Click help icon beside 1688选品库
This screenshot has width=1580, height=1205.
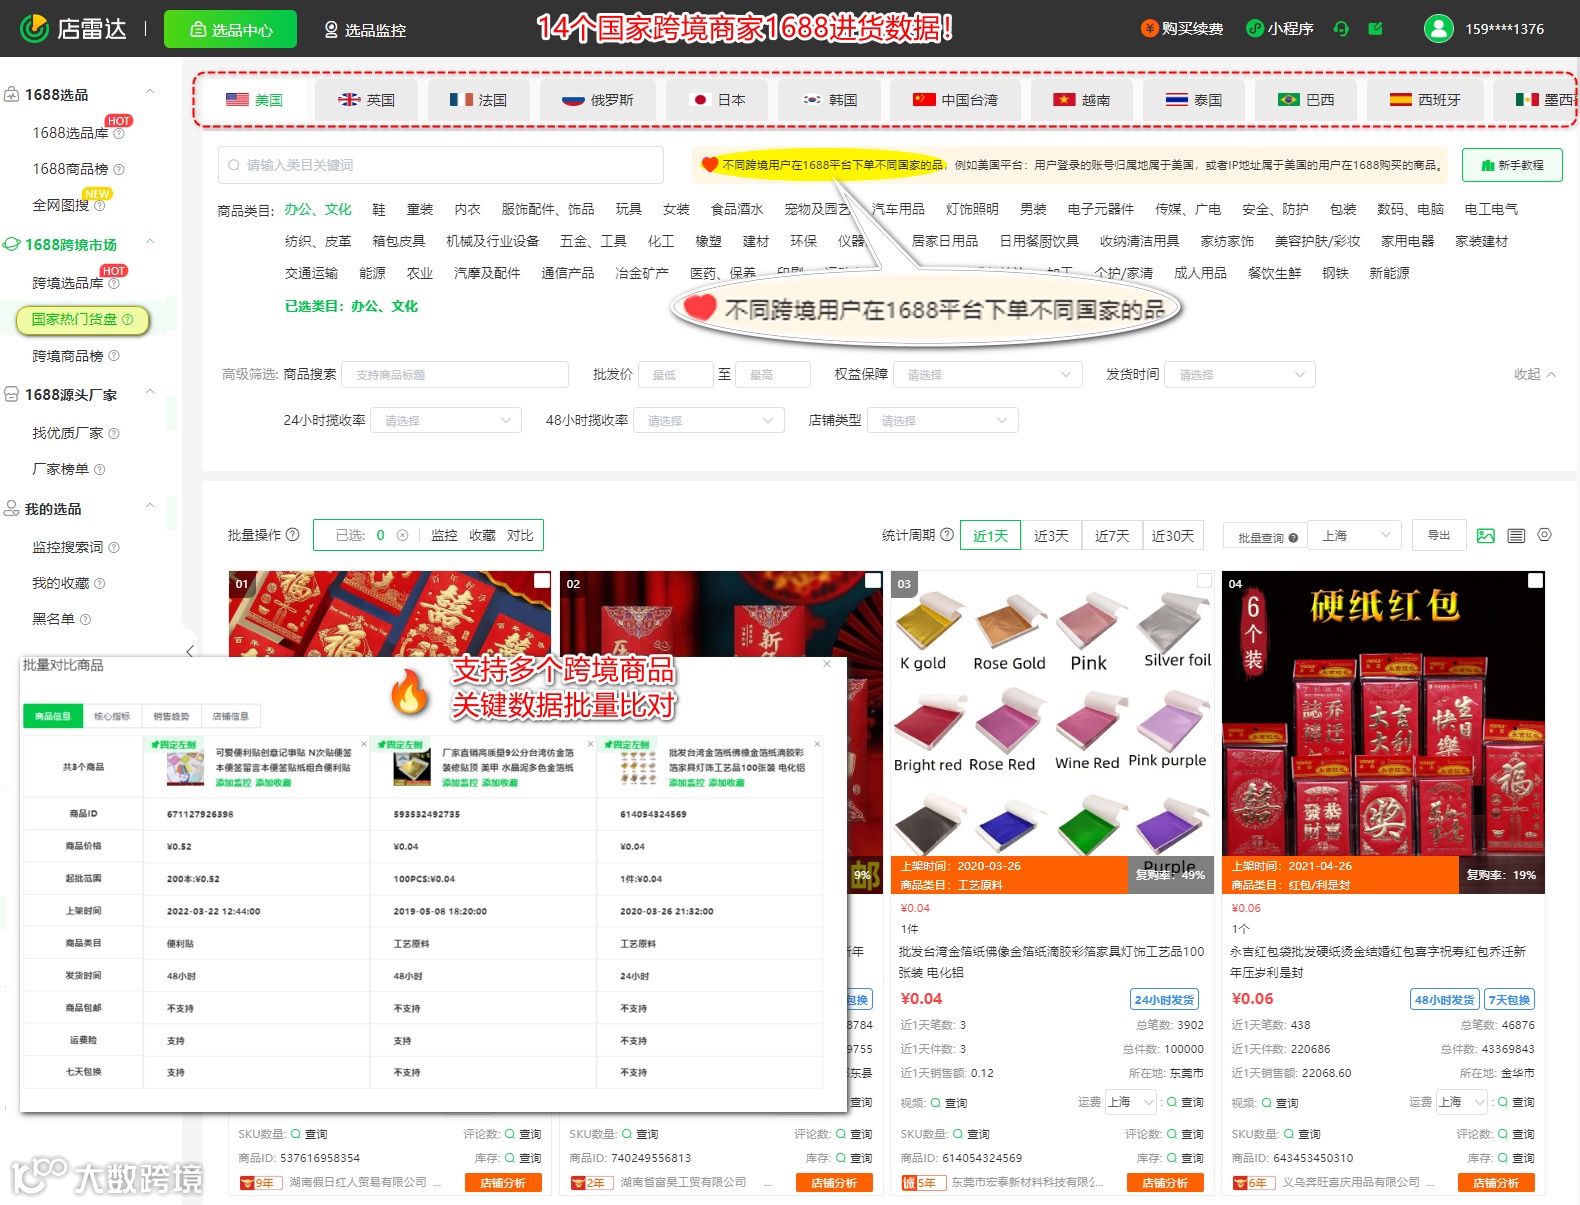119,133
